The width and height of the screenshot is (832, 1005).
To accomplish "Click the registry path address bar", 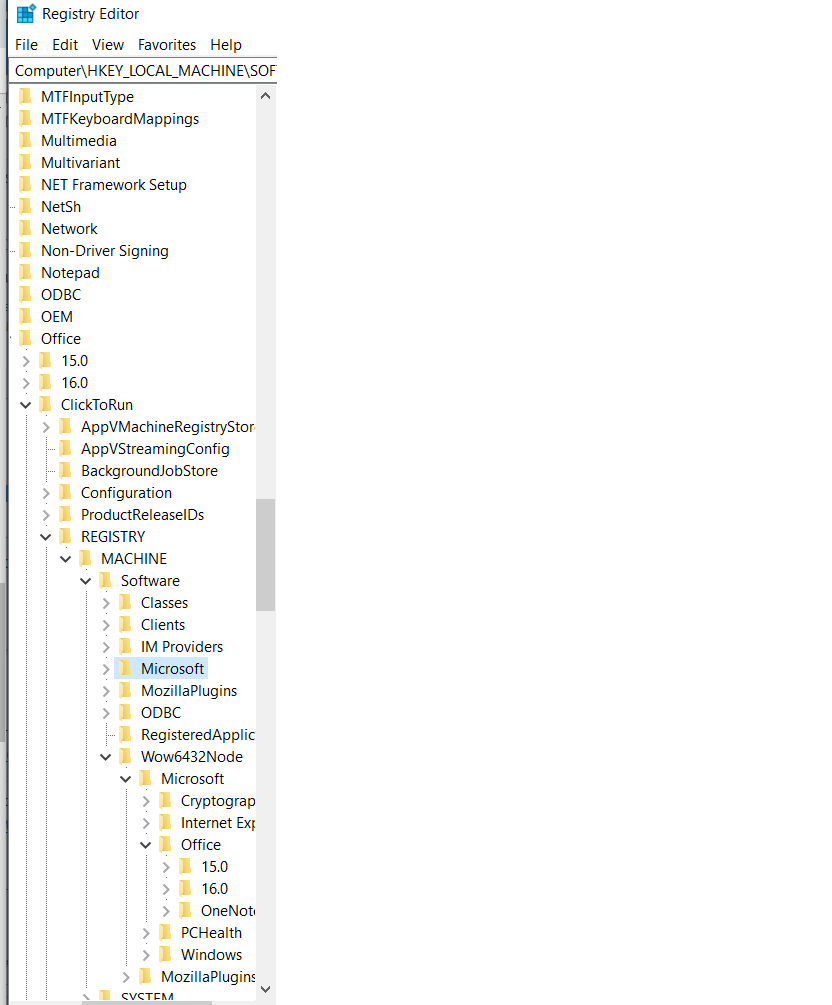I will (145, 71).
